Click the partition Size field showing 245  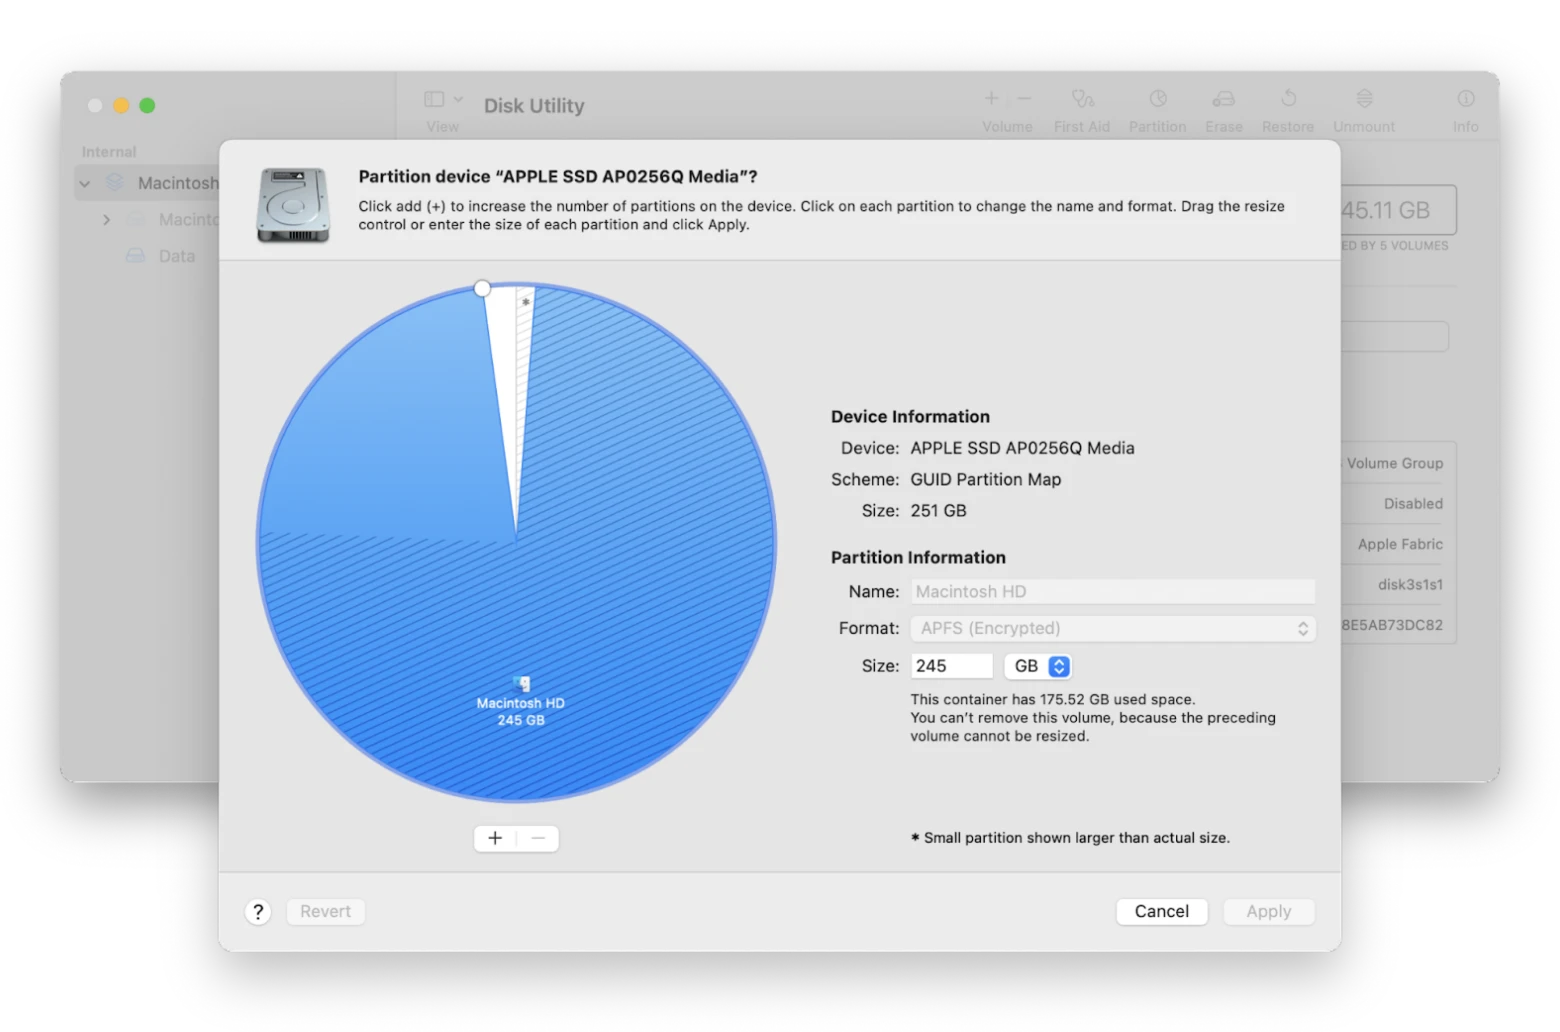coord(951,666)
